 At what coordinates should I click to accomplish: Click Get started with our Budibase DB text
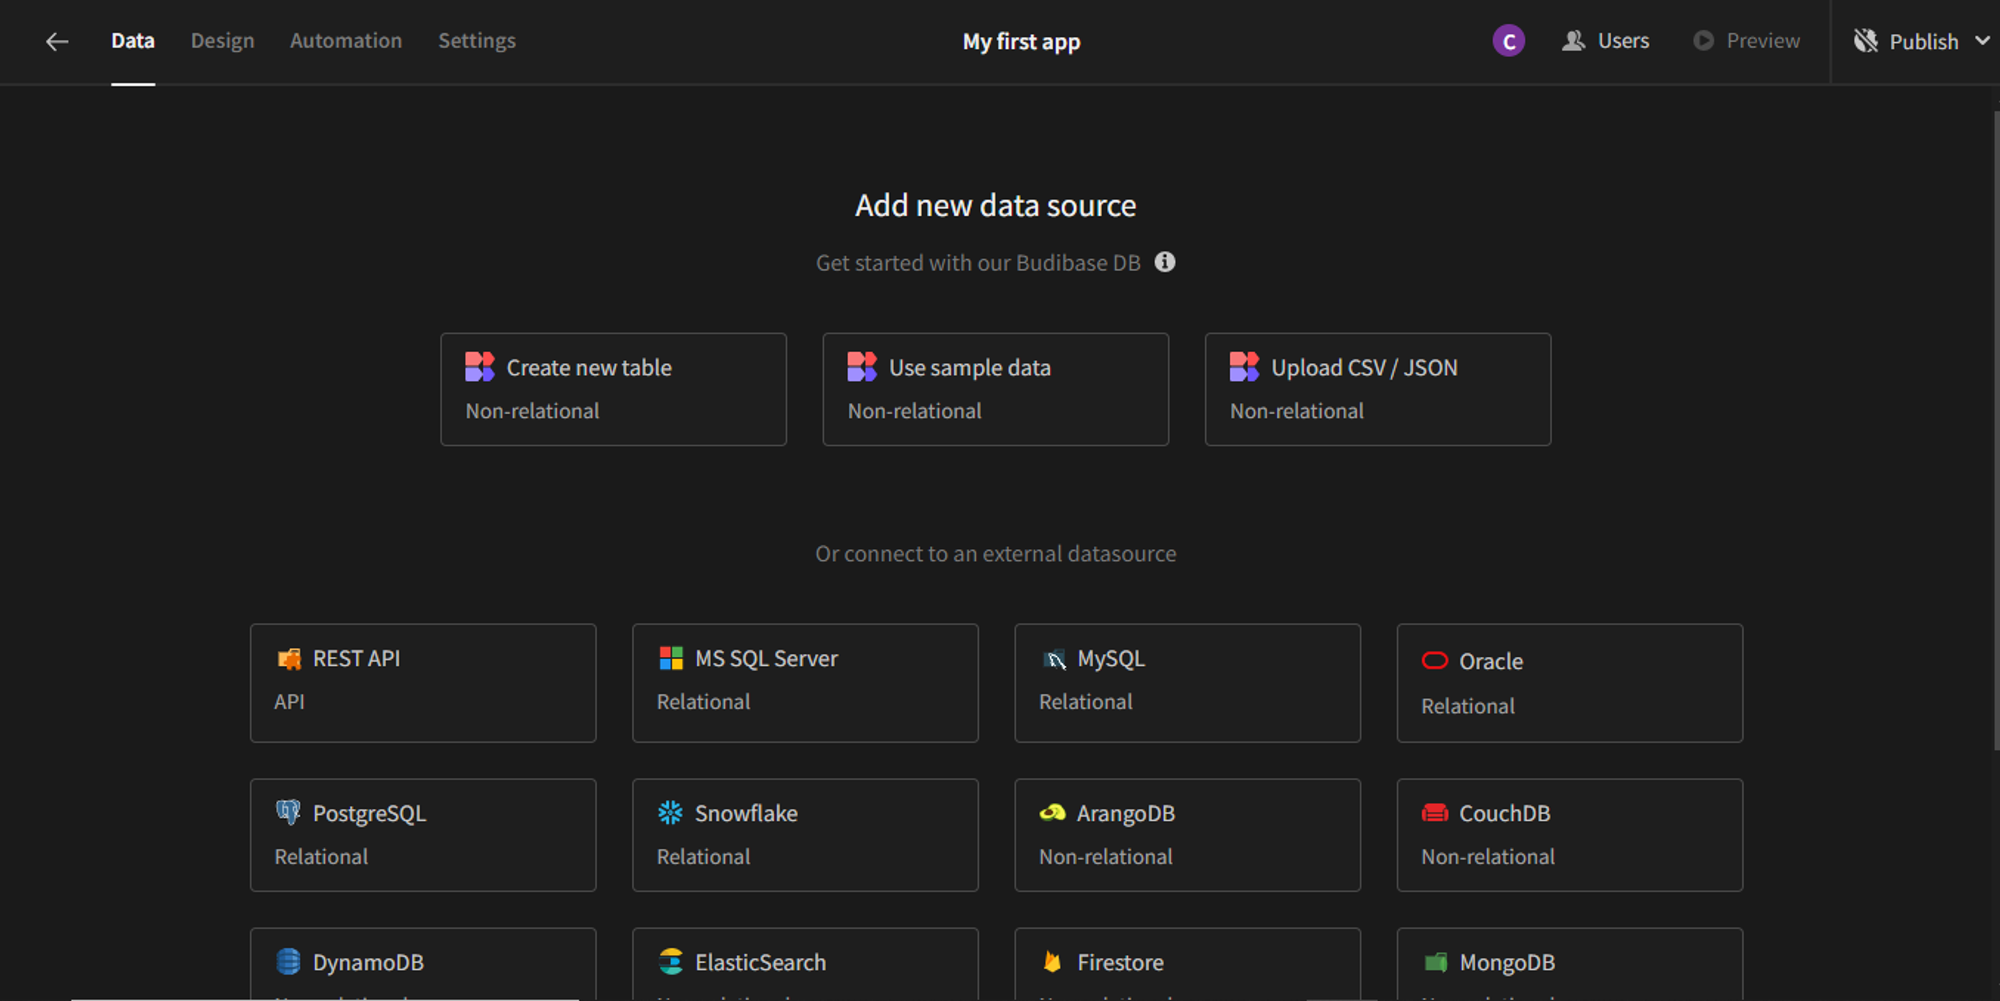click(978, 263)
